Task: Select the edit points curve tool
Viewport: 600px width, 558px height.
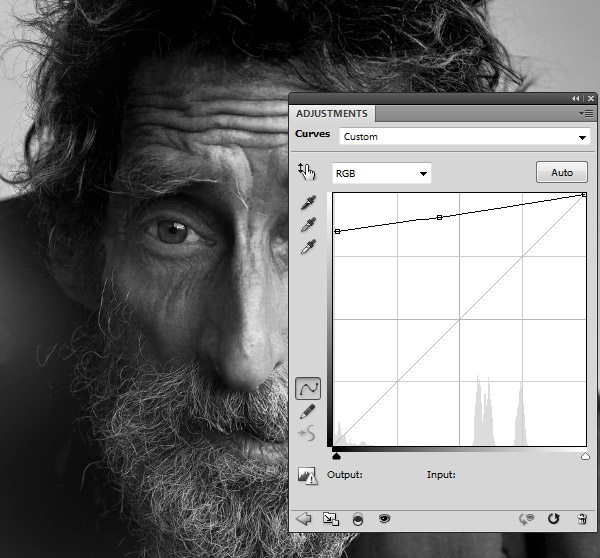Action: tap(308, 388)
